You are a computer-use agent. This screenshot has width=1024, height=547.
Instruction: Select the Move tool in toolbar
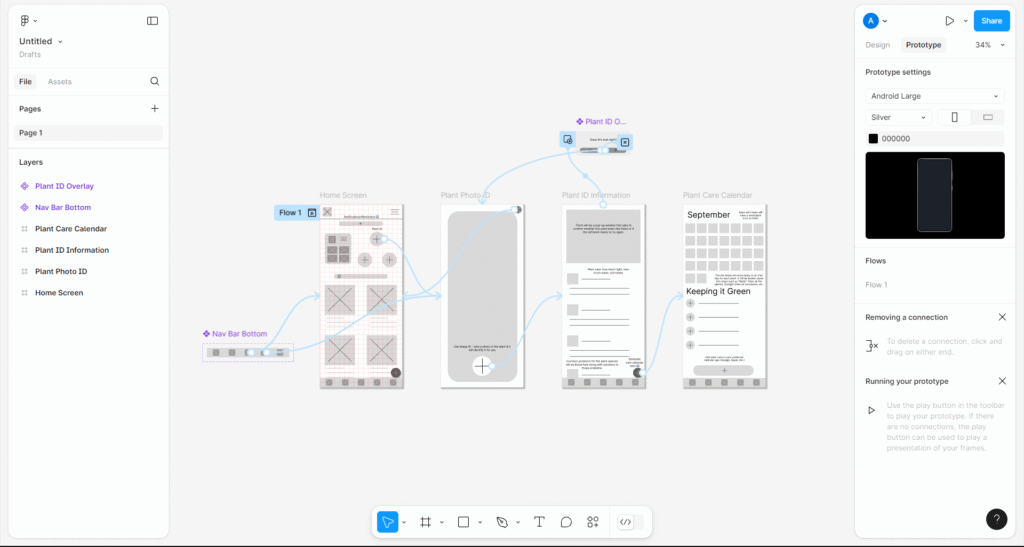coord(387,522)
